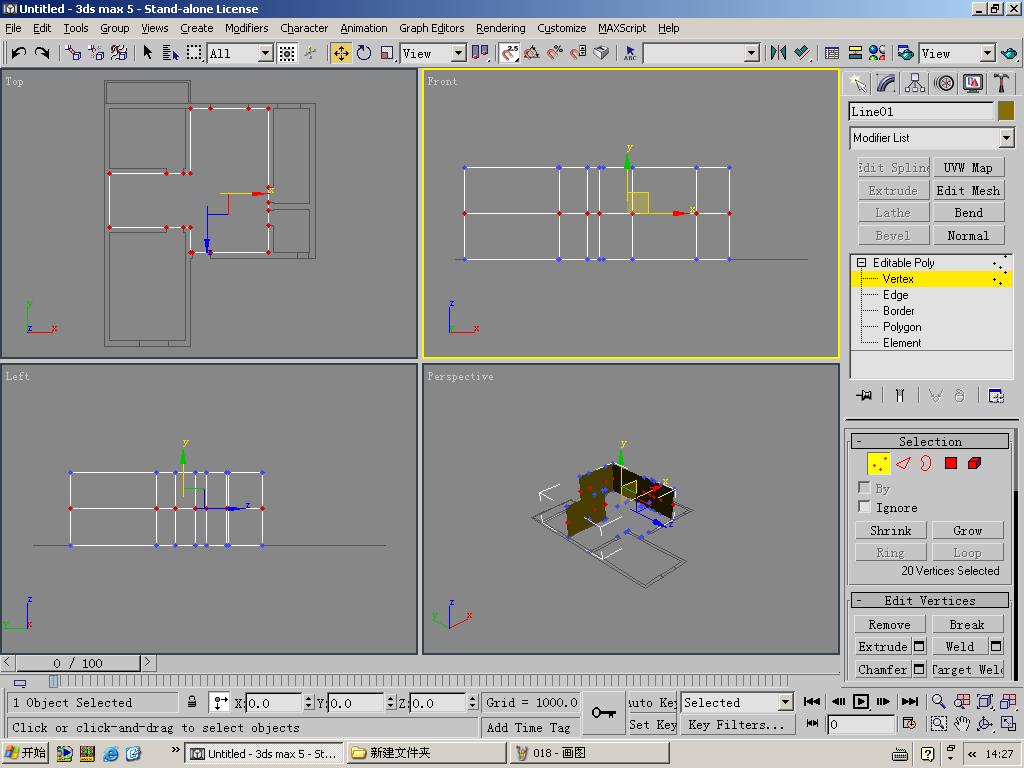Toggle the Pin Stack pushpin
Image resolution: width=1024 pixels, height=768 pixels.
pyautogui.click(x=864, y=396)
